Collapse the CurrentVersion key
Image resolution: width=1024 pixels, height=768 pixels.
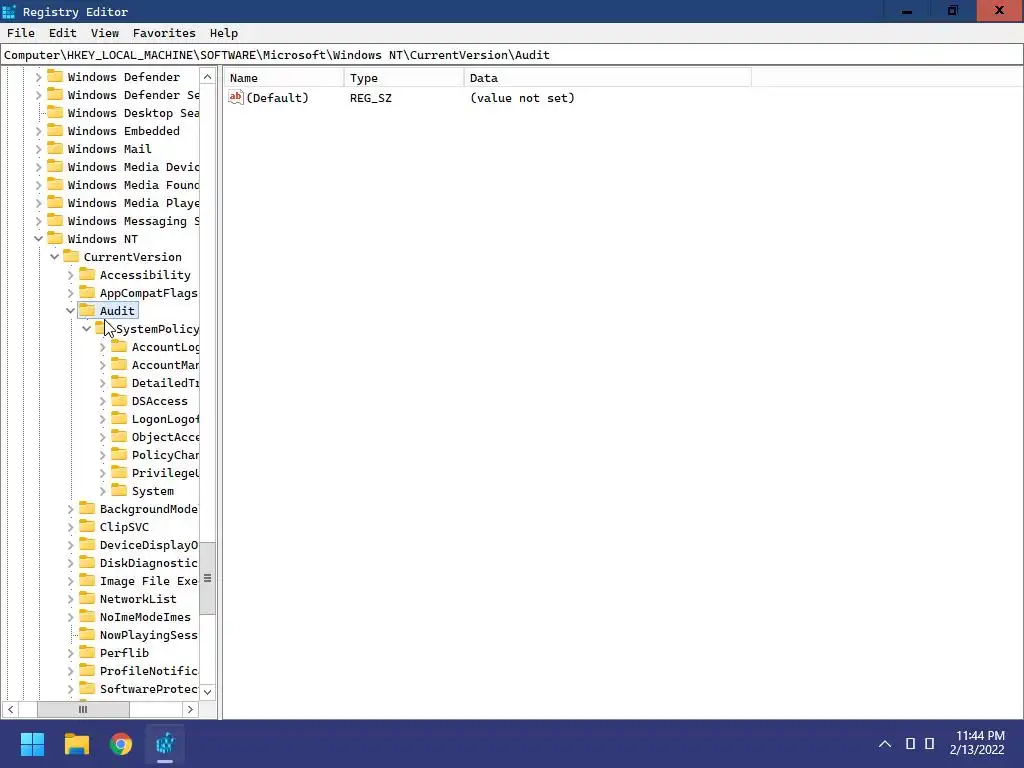click(x=55, y=257)
